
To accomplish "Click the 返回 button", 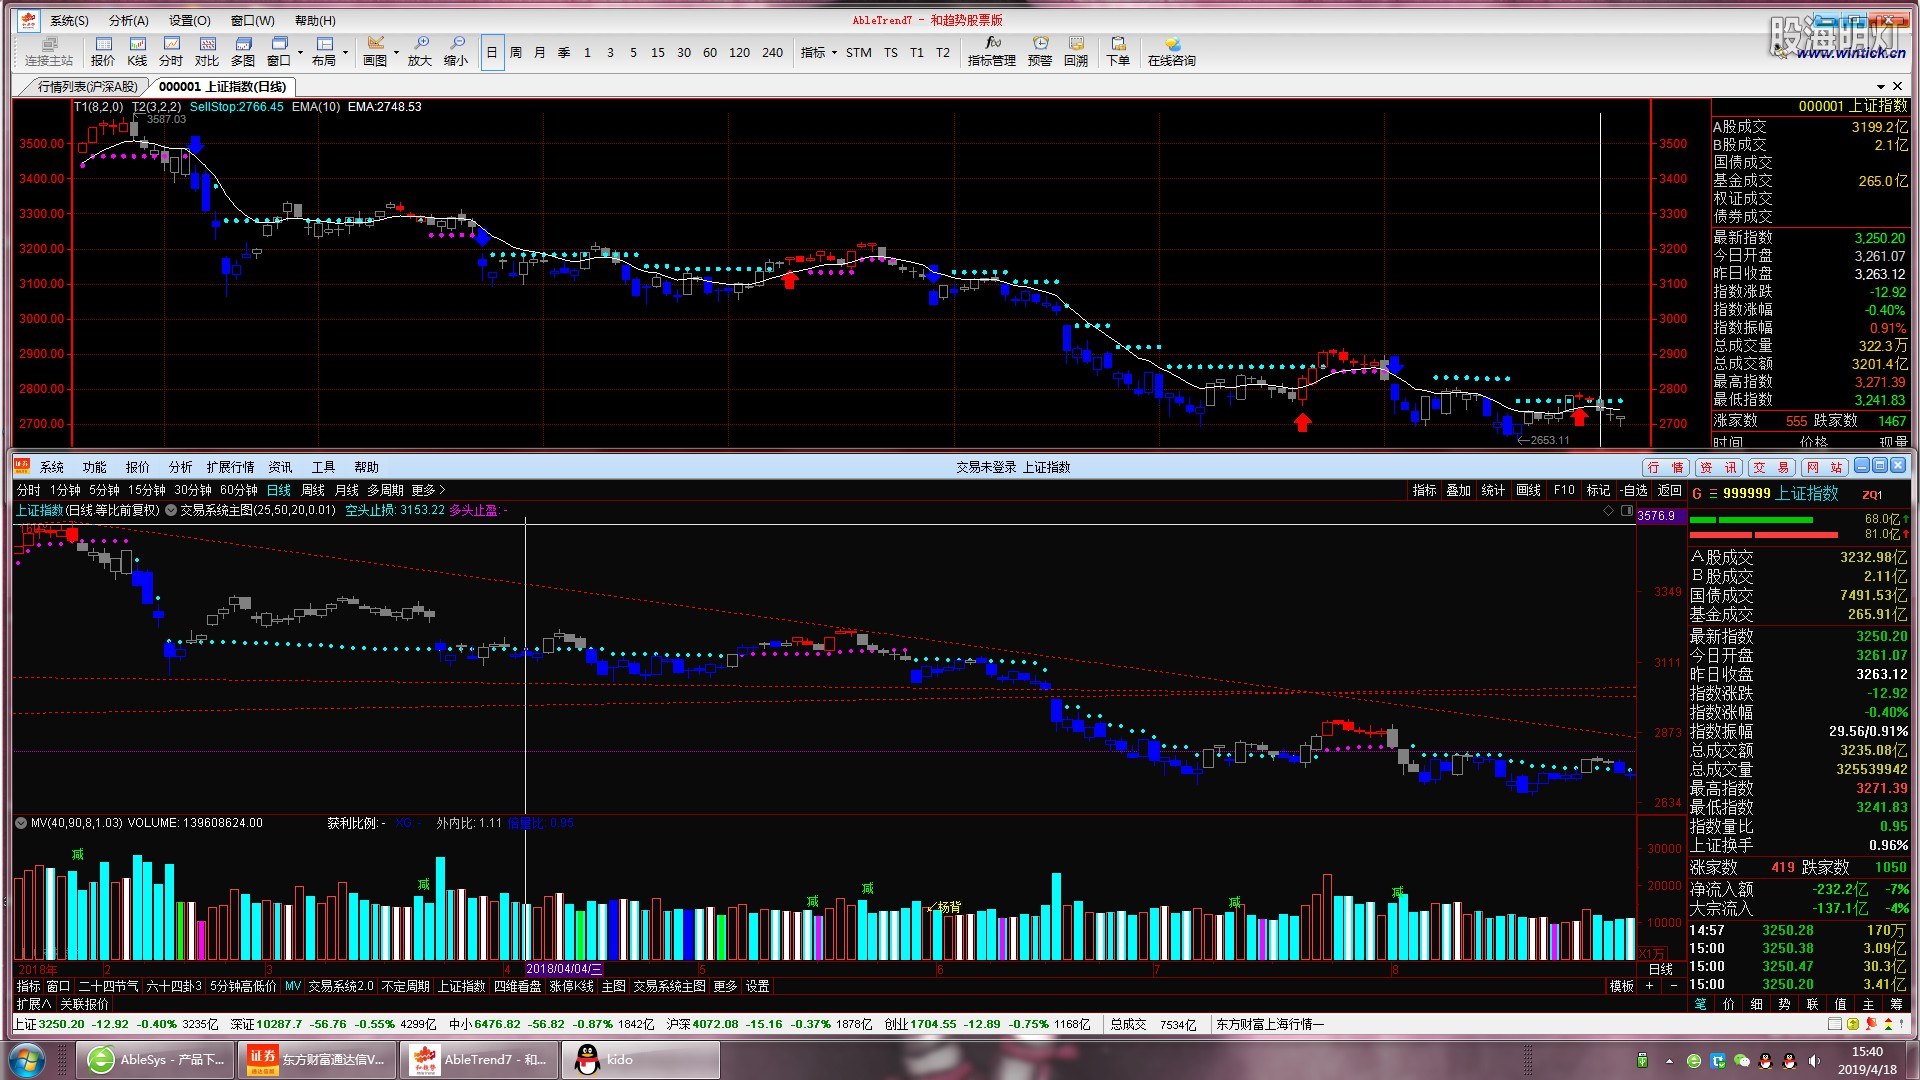I will tap(1670, 490).
